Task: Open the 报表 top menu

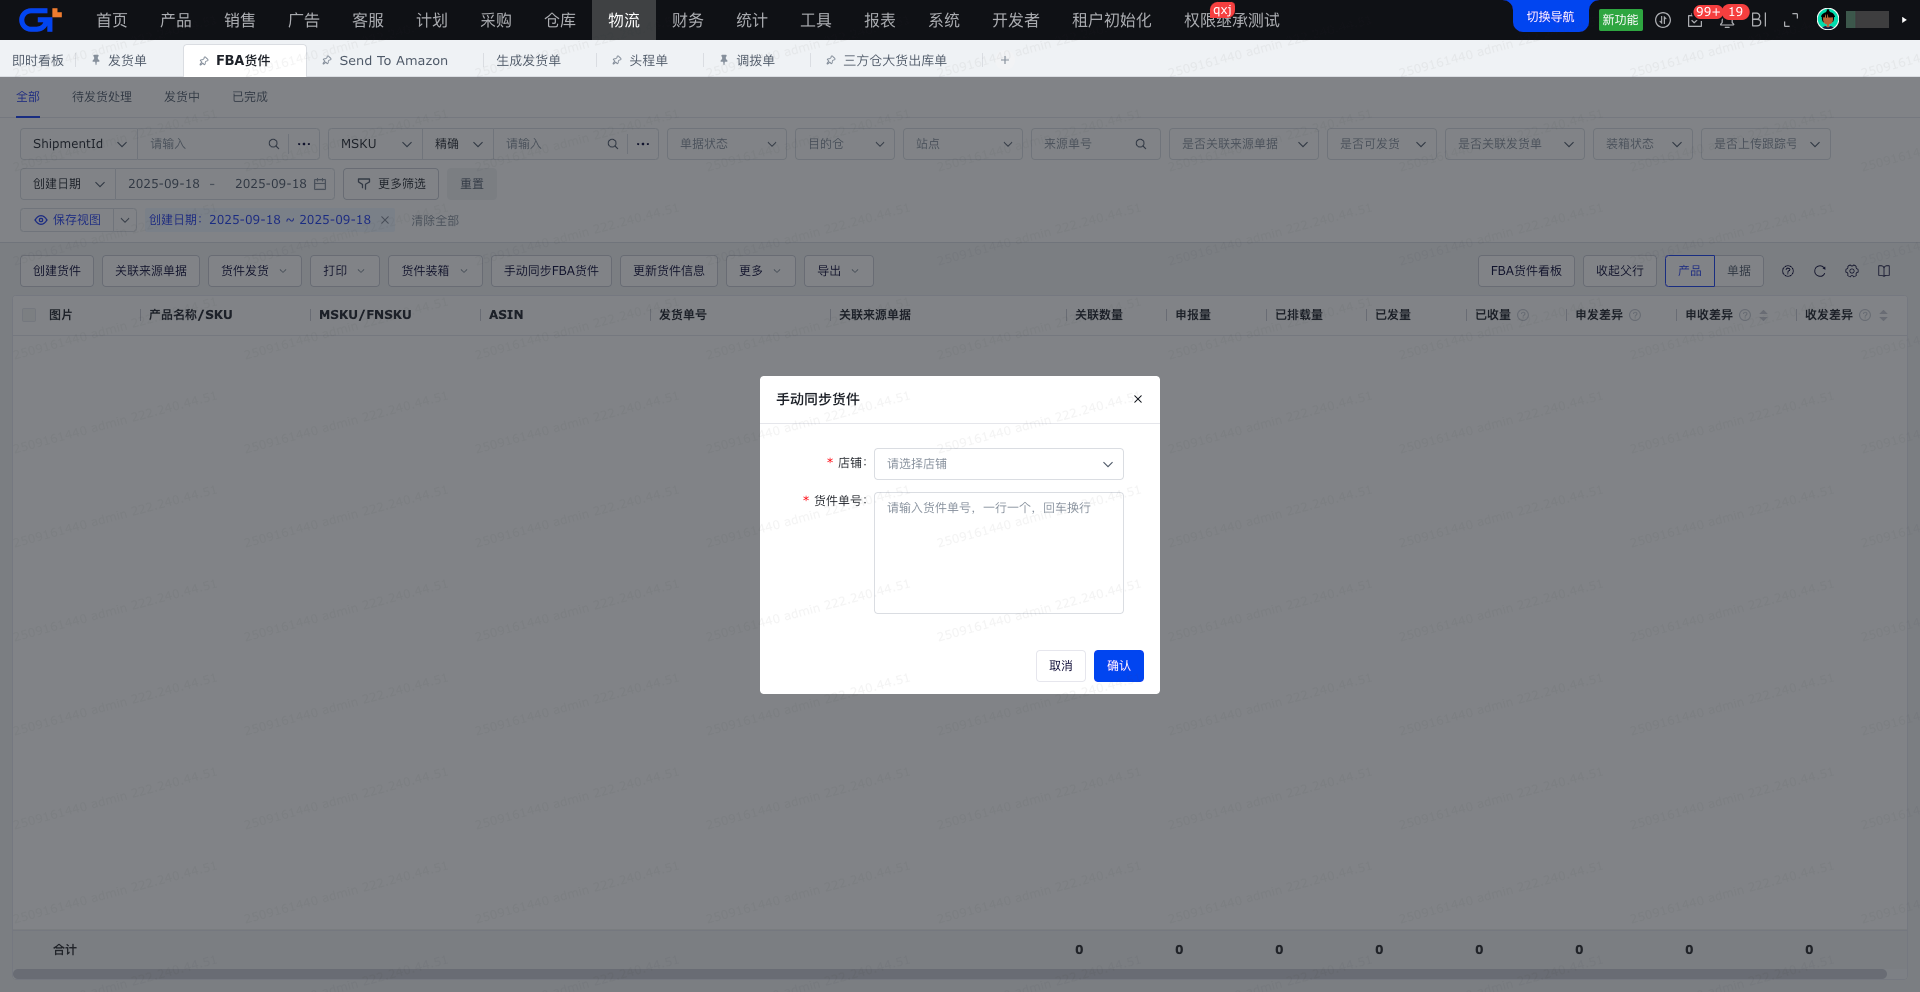Action: [880, 20]
